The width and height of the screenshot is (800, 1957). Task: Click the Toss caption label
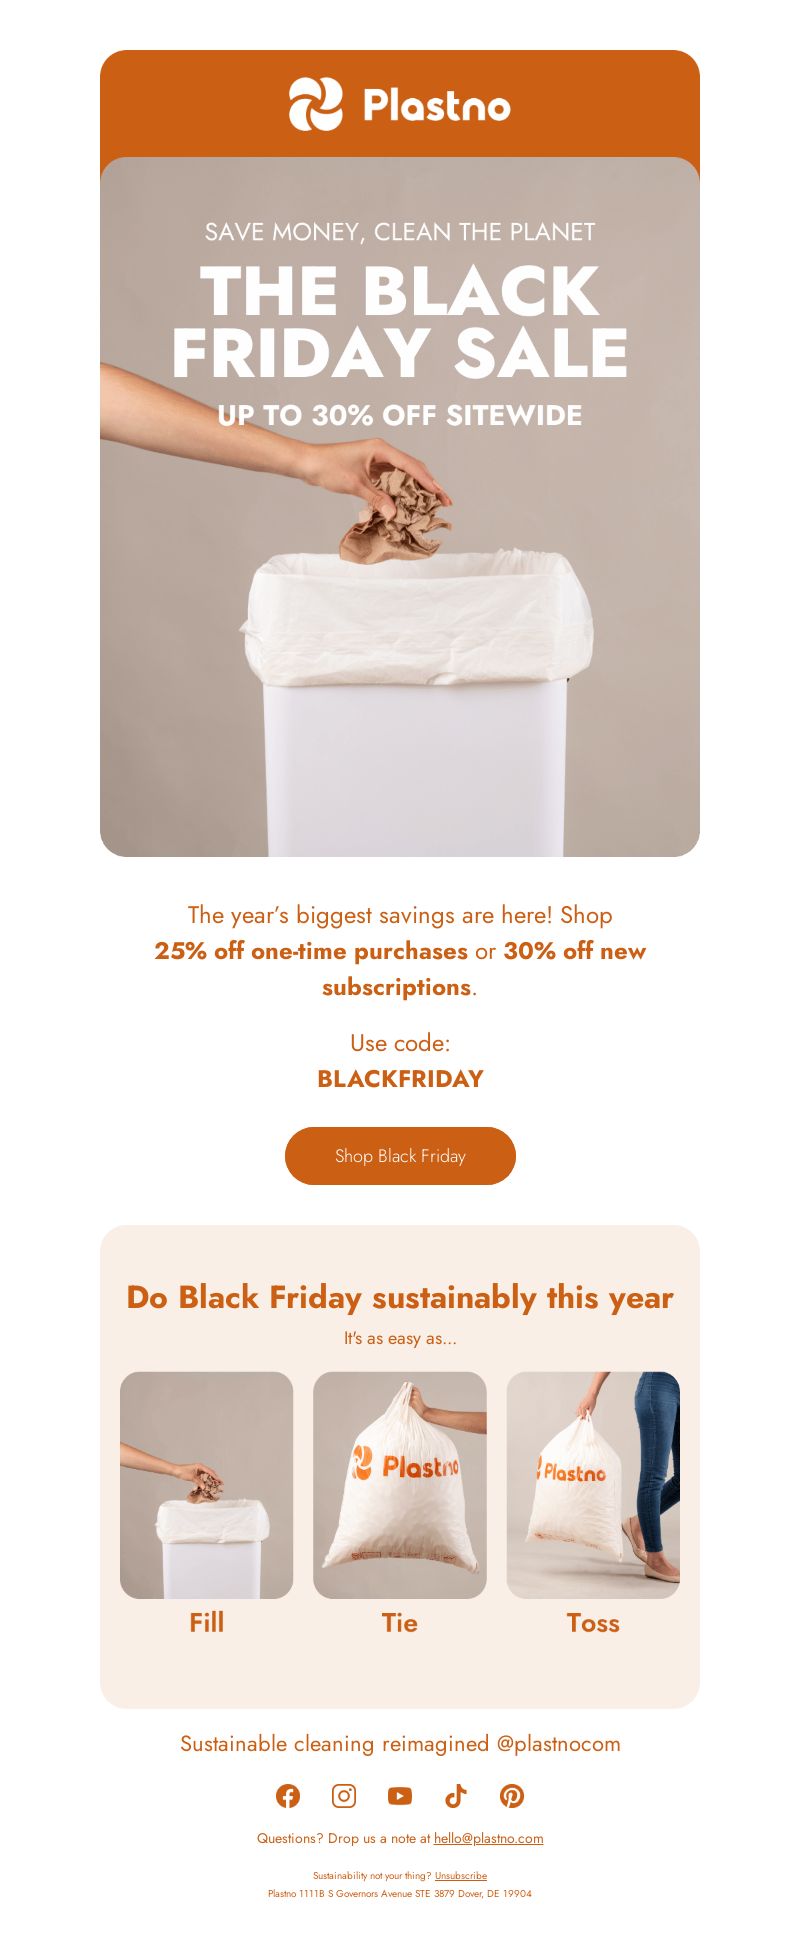coord(593,1622)
